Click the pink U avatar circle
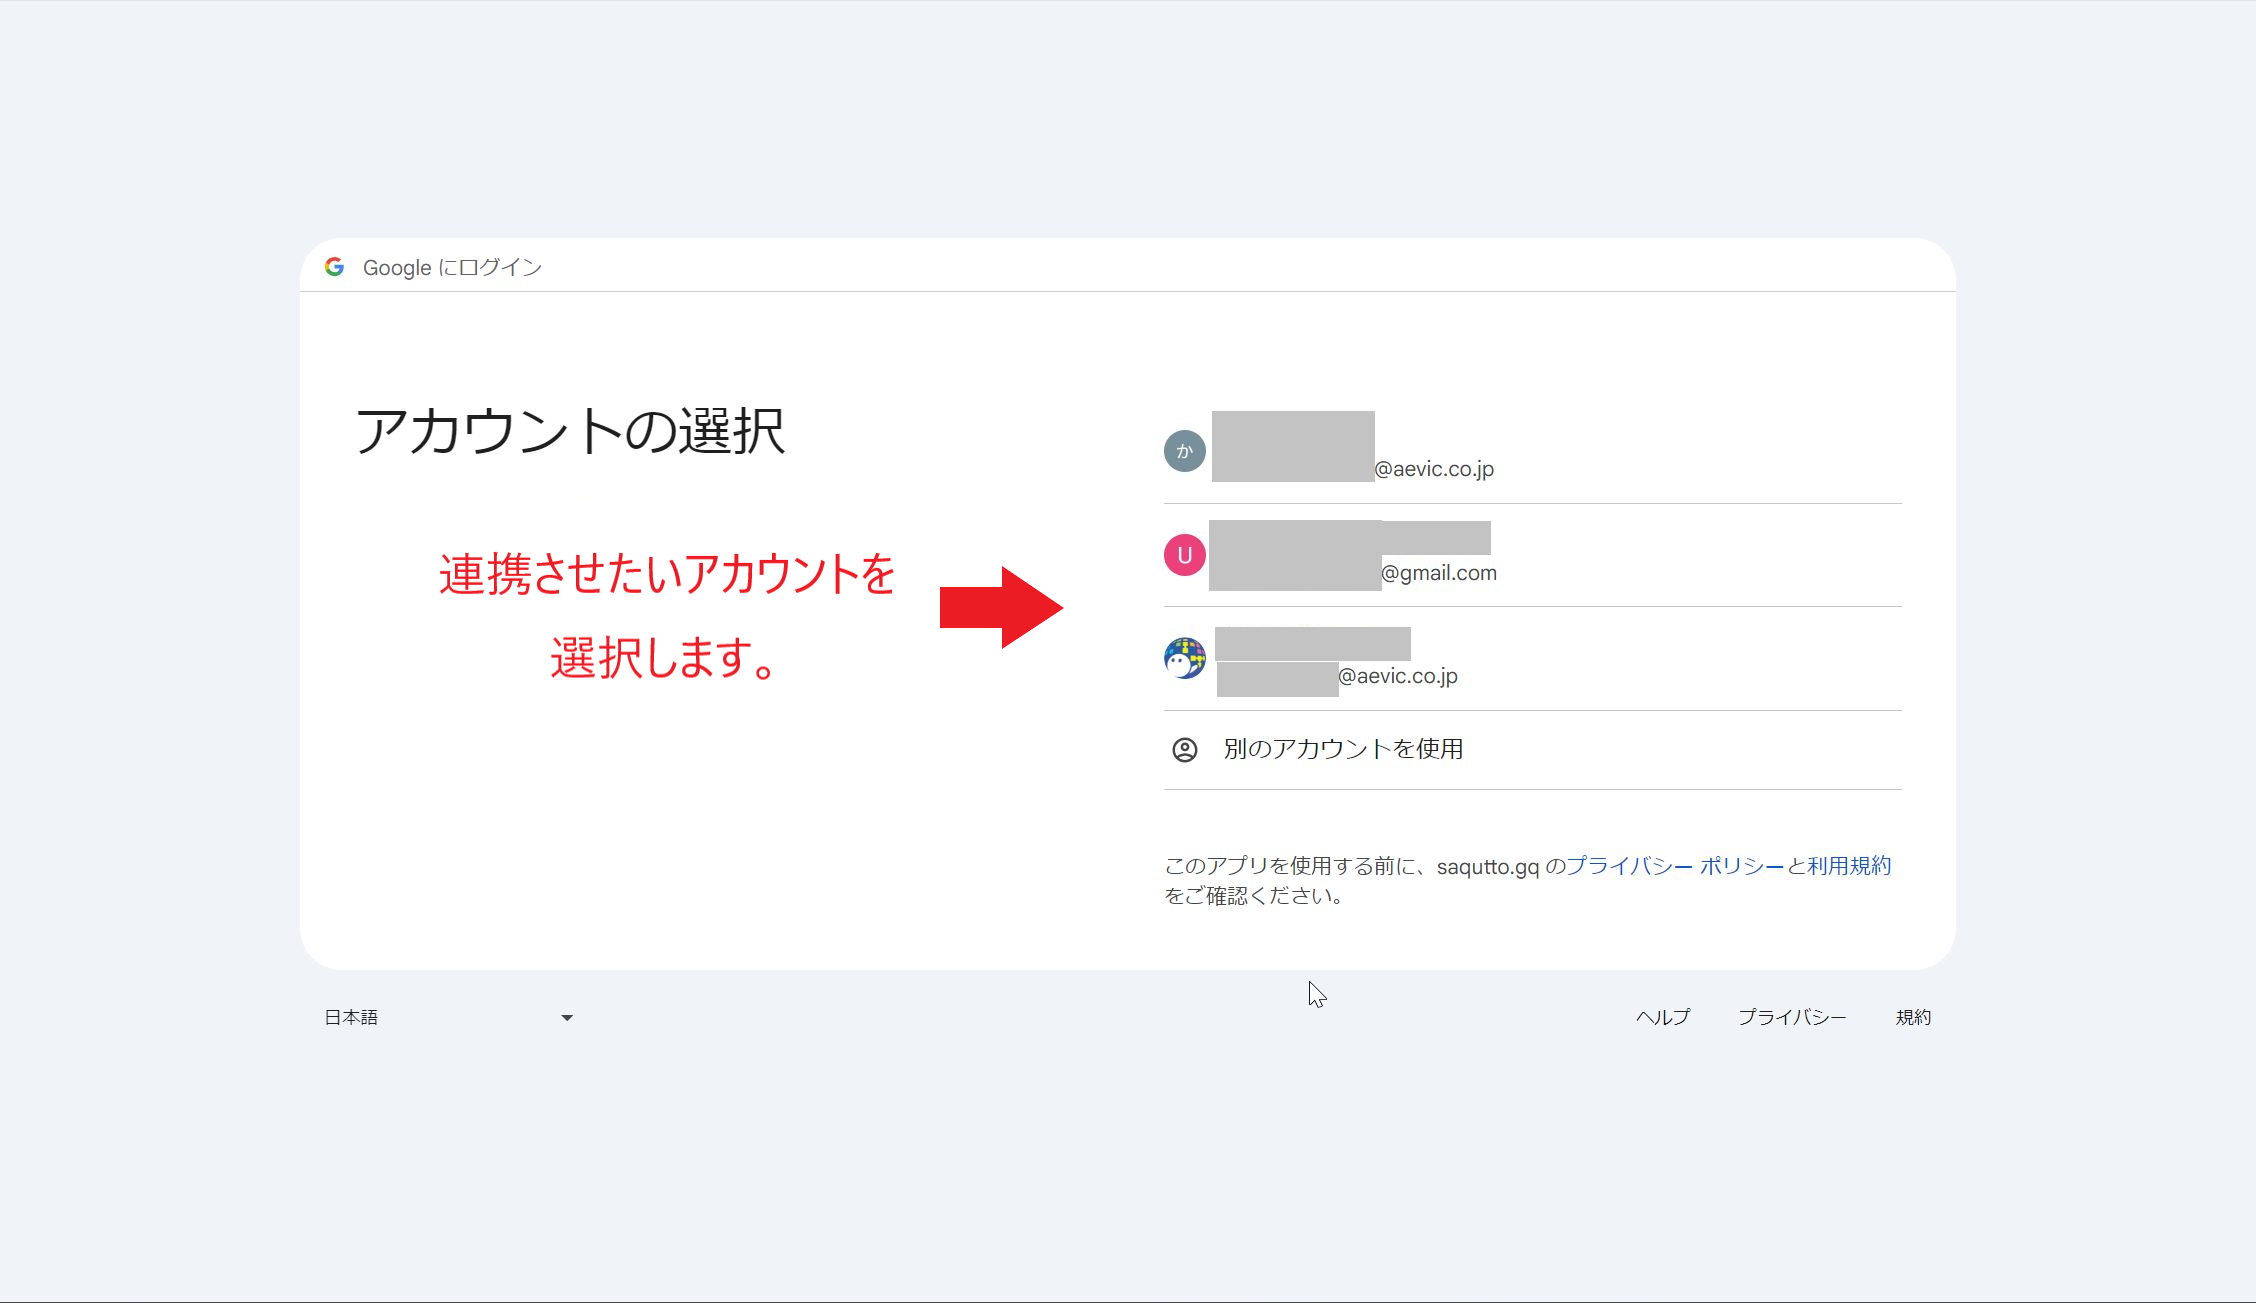 [x=1184, y=556]
